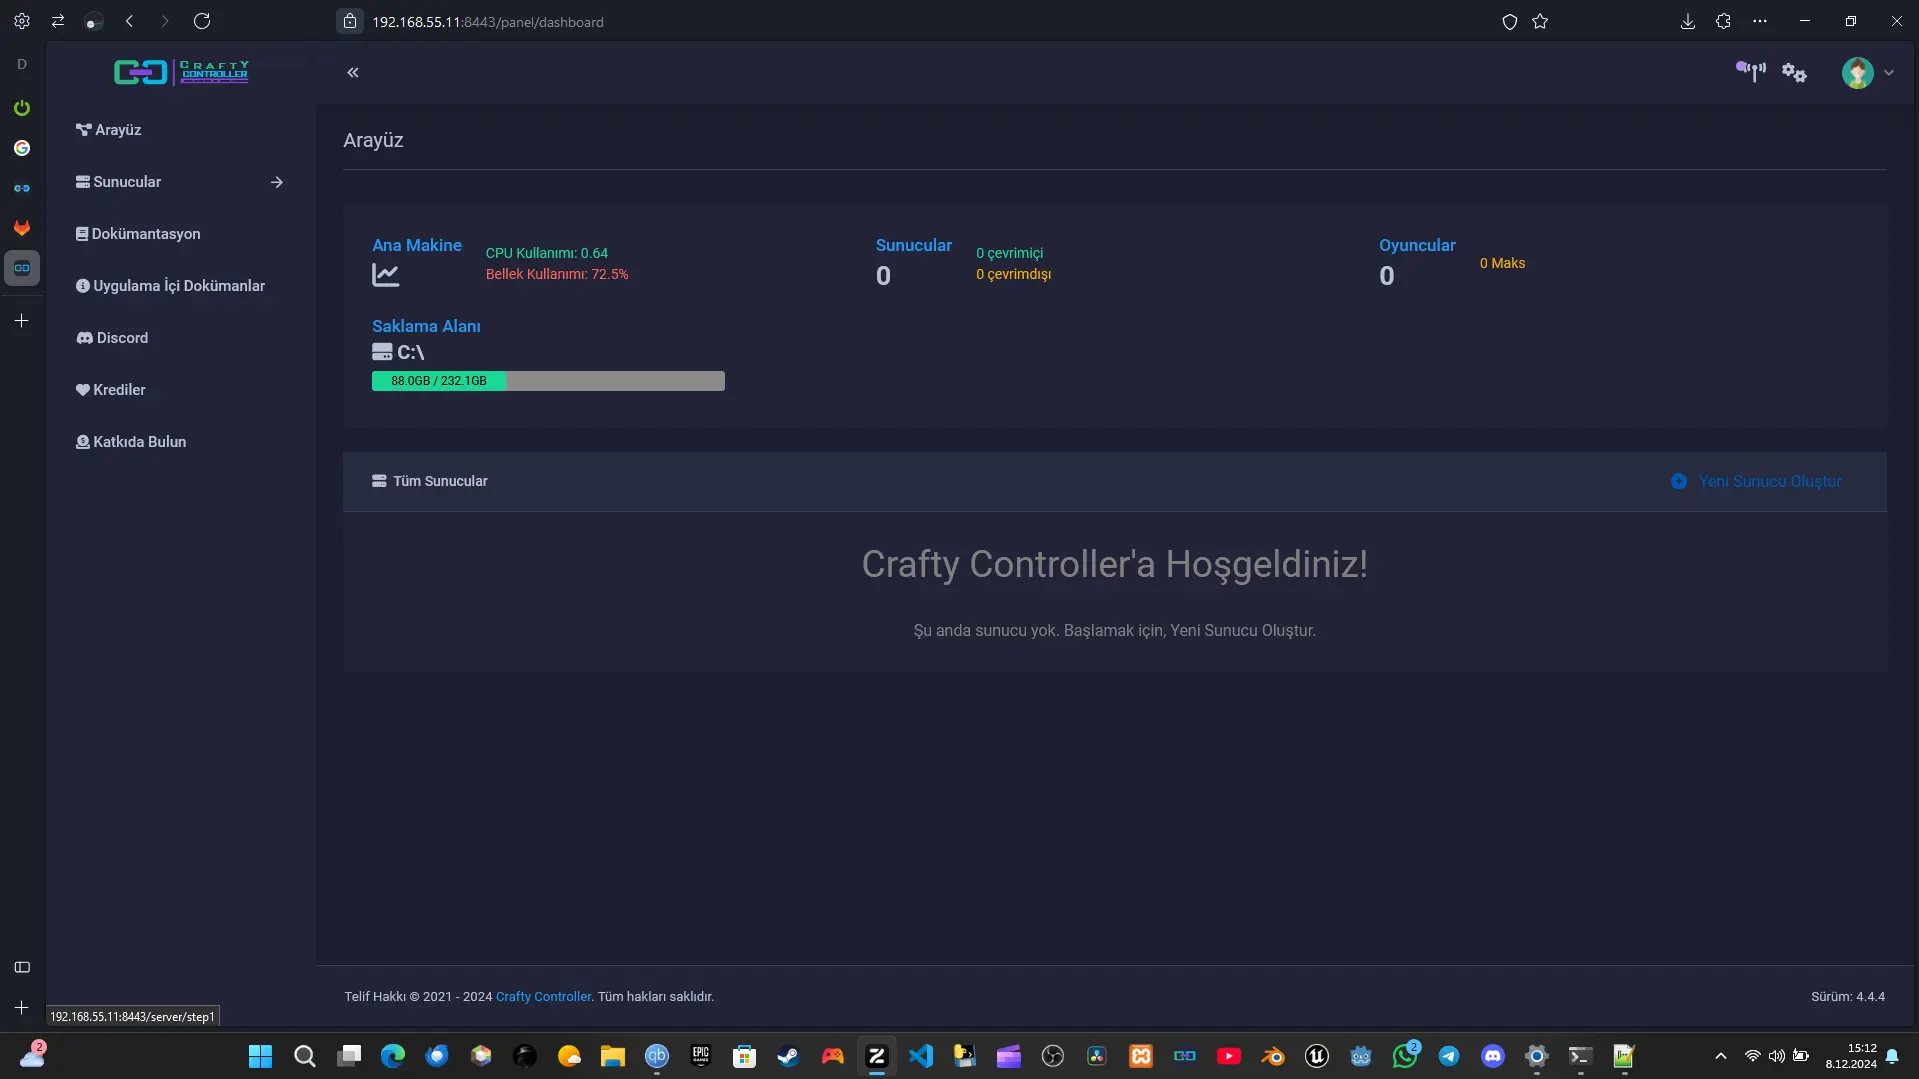
Task: Click the Oyuncular stats heading
Action: tap(1417, 245)
